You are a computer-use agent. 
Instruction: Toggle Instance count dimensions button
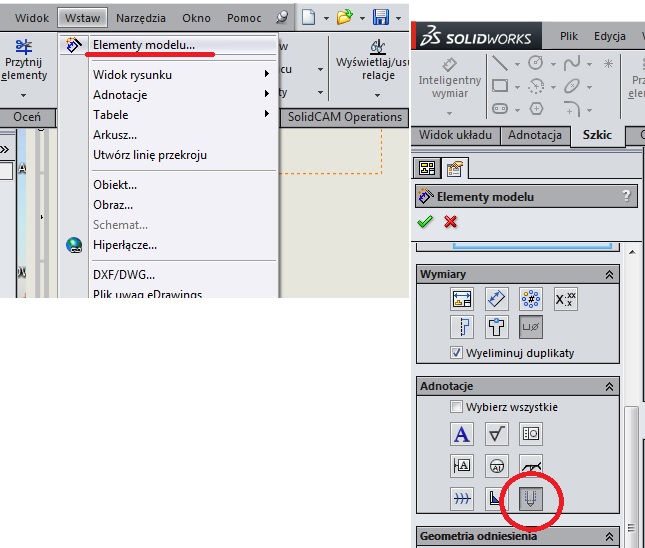531,299
